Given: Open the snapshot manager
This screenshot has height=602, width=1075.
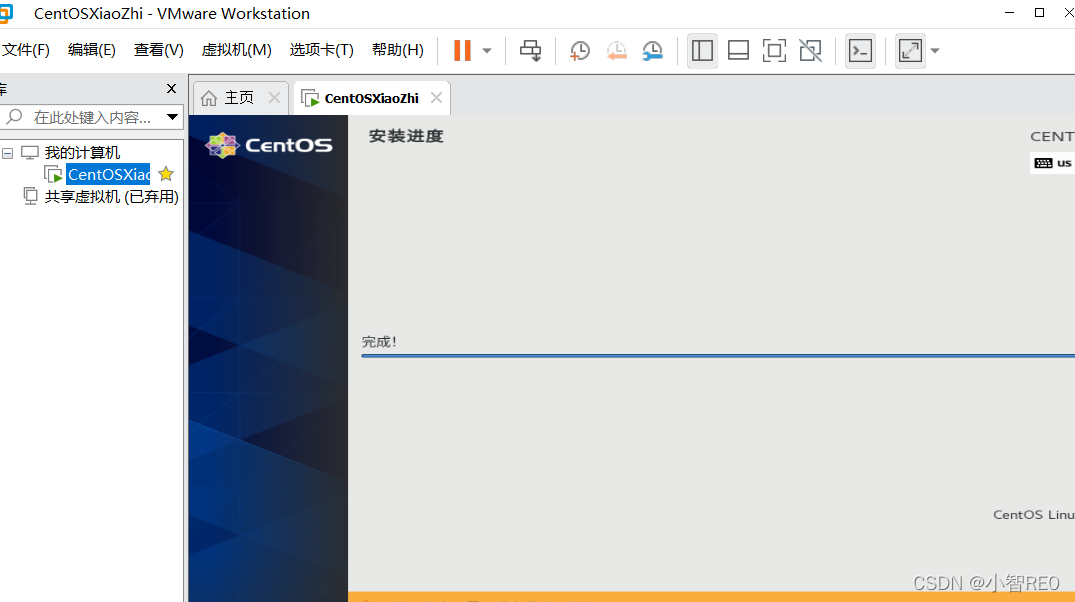Looking at the screenshot, I should point(653,50).
